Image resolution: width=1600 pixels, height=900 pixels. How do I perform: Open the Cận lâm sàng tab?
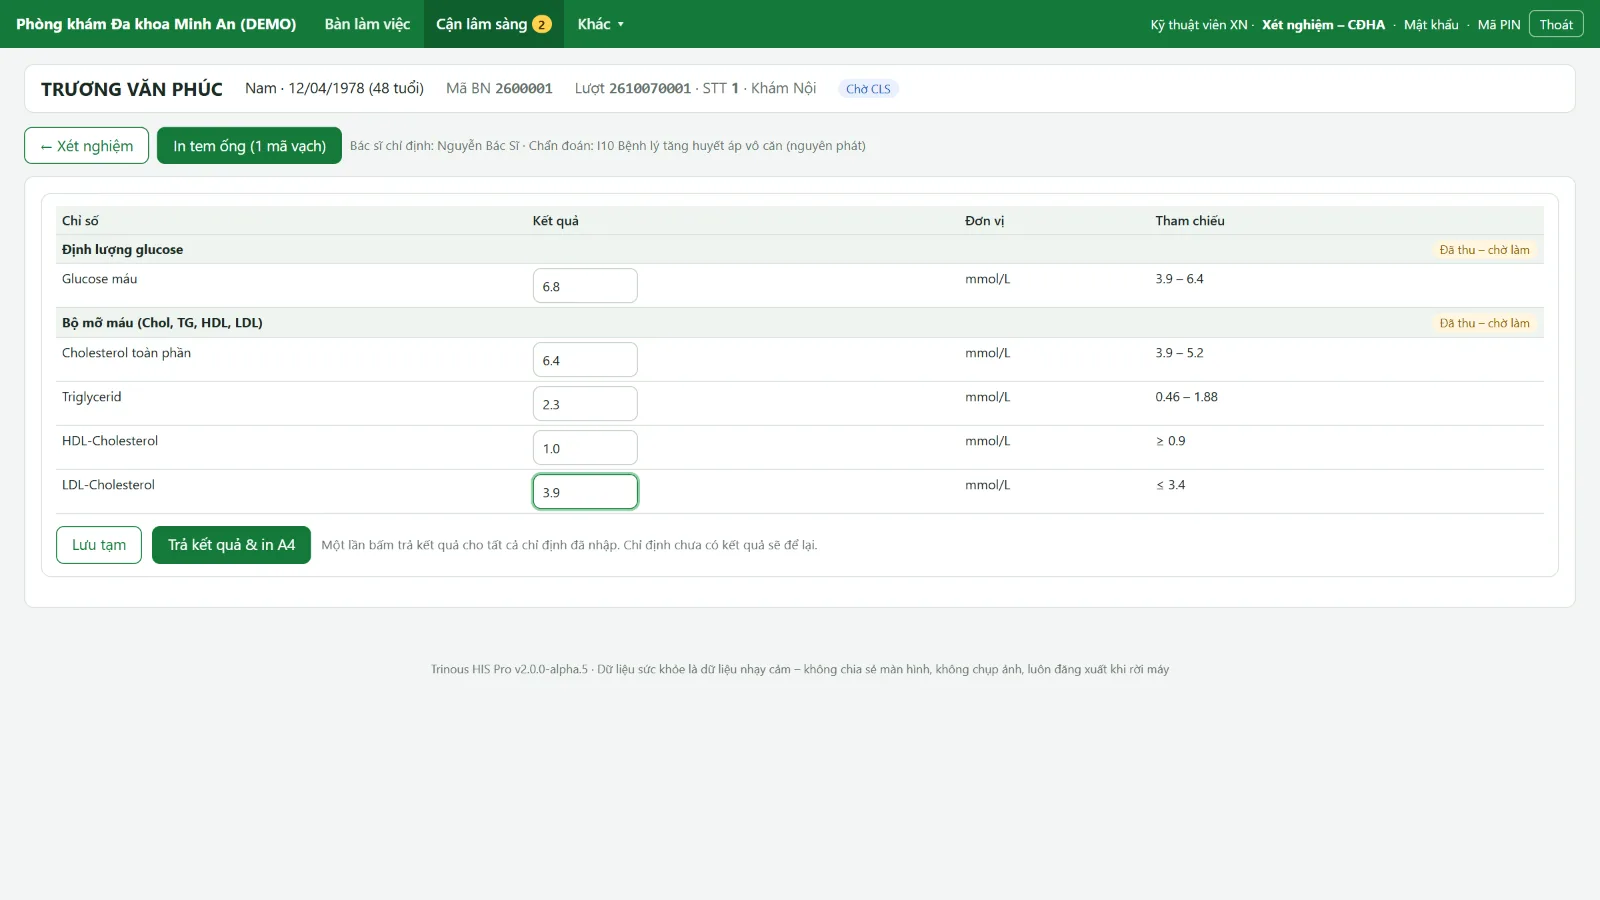click(494, 24)
